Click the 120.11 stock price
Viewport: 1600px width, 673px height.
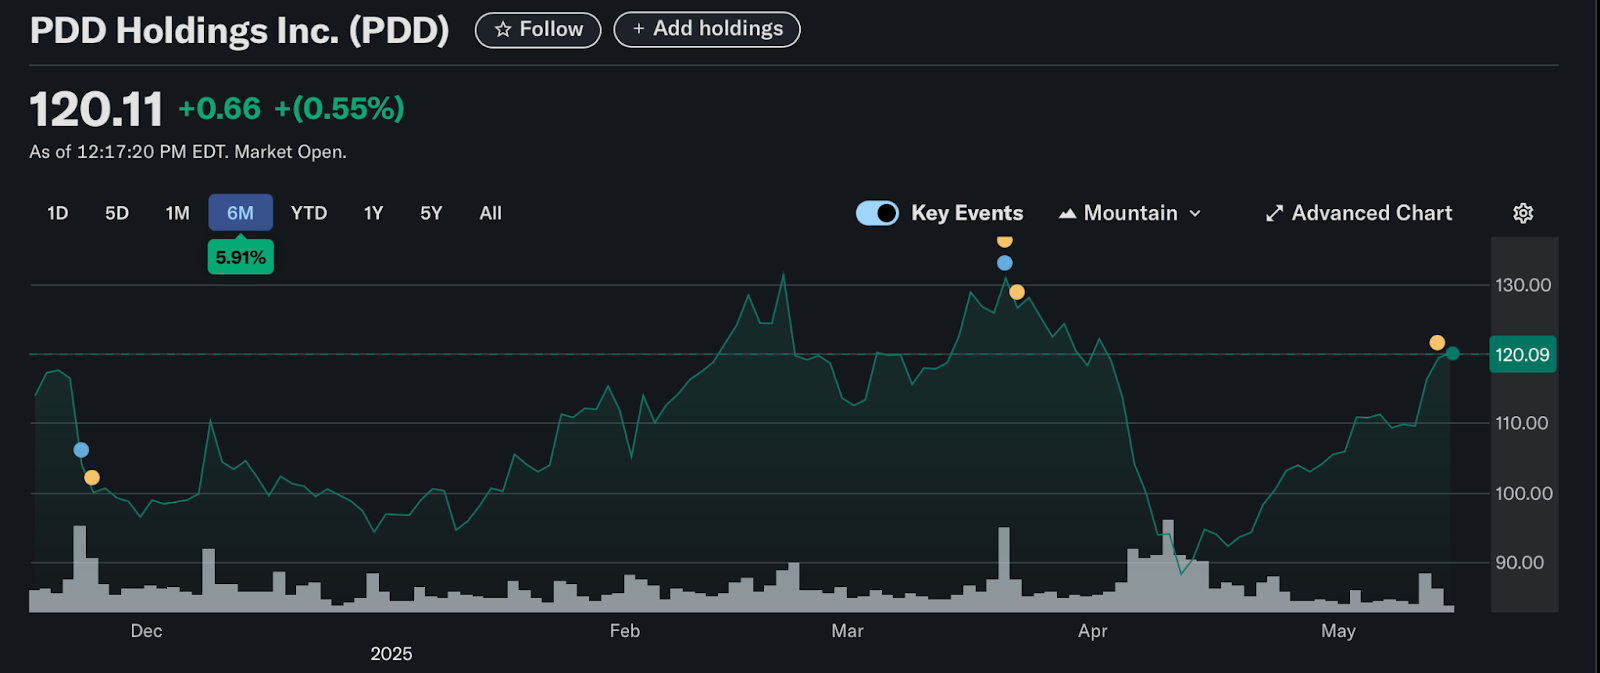point(96,109)
